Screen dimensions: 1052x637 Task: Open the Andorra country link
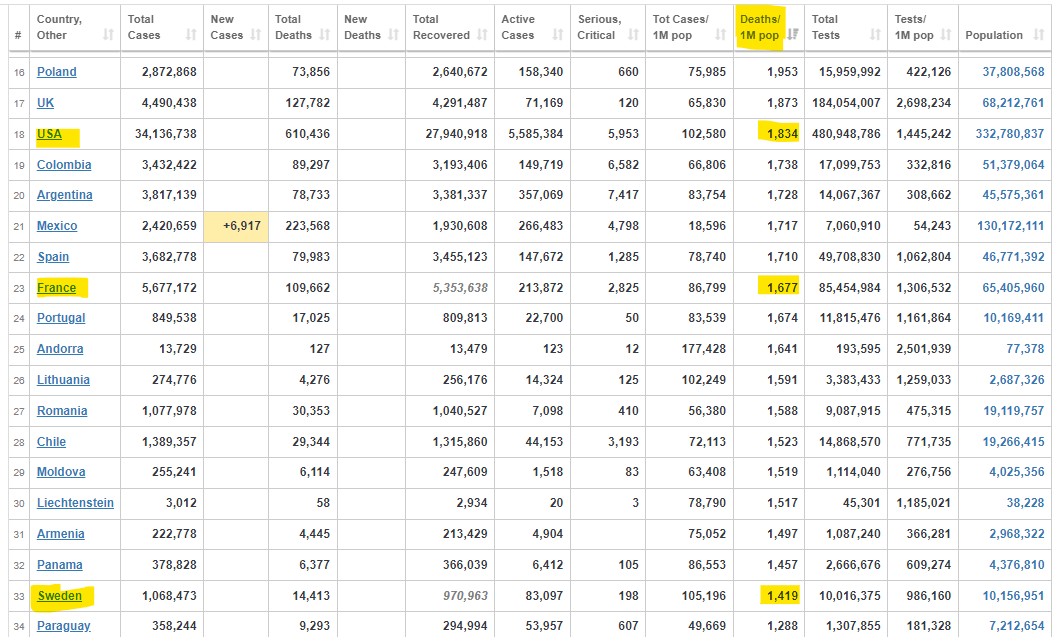60,348
